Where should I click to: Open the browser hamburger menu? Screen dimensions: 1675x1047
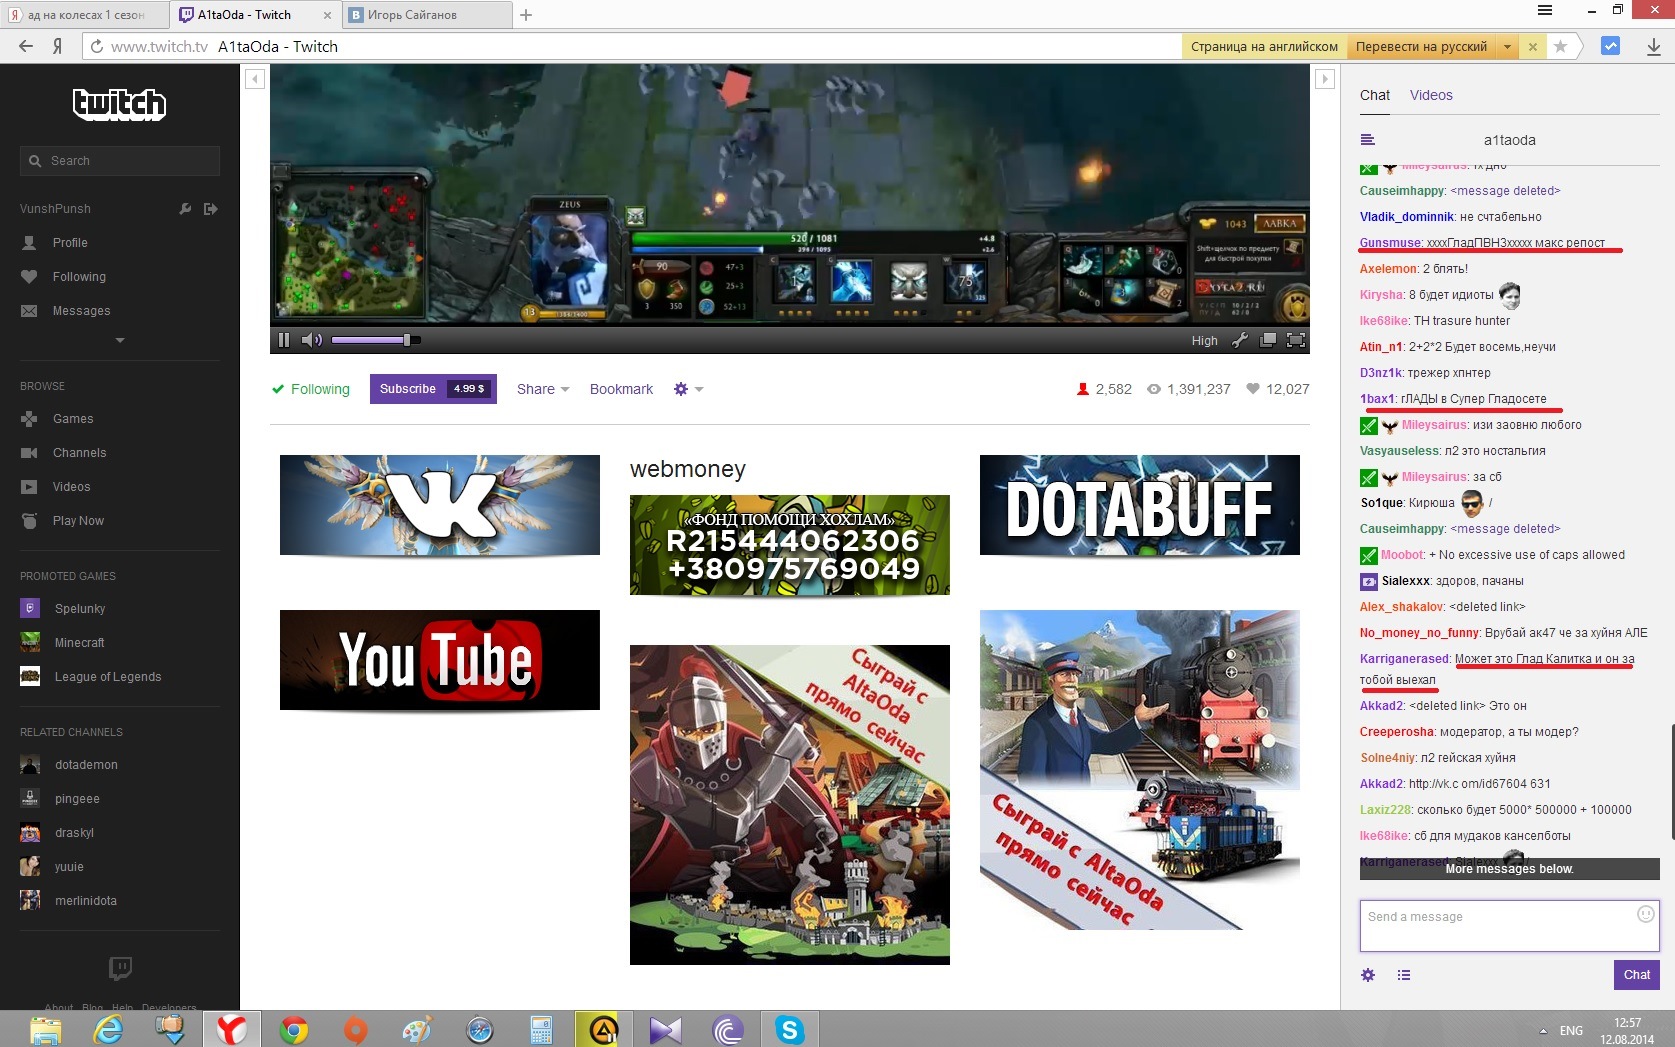[1545, 10]
